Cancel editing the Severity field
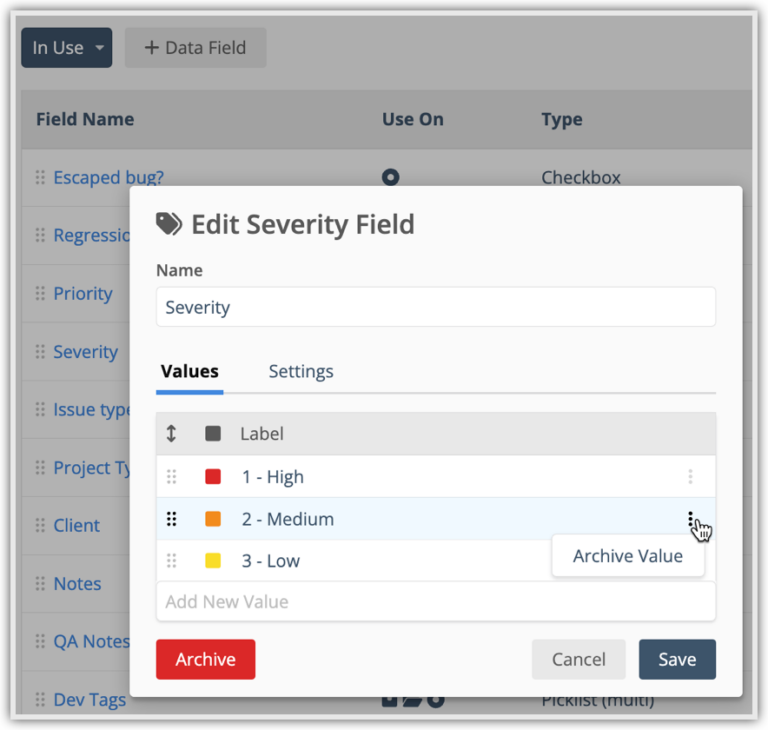768x730 pixels. tap(579, 659)
